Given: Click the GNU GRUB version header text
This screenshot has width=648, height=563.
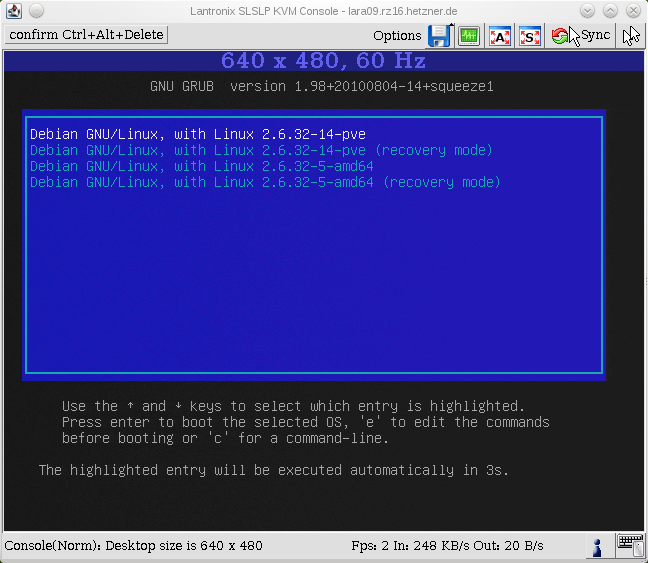Looking at the screenshot, I should [x=322, y=86].
